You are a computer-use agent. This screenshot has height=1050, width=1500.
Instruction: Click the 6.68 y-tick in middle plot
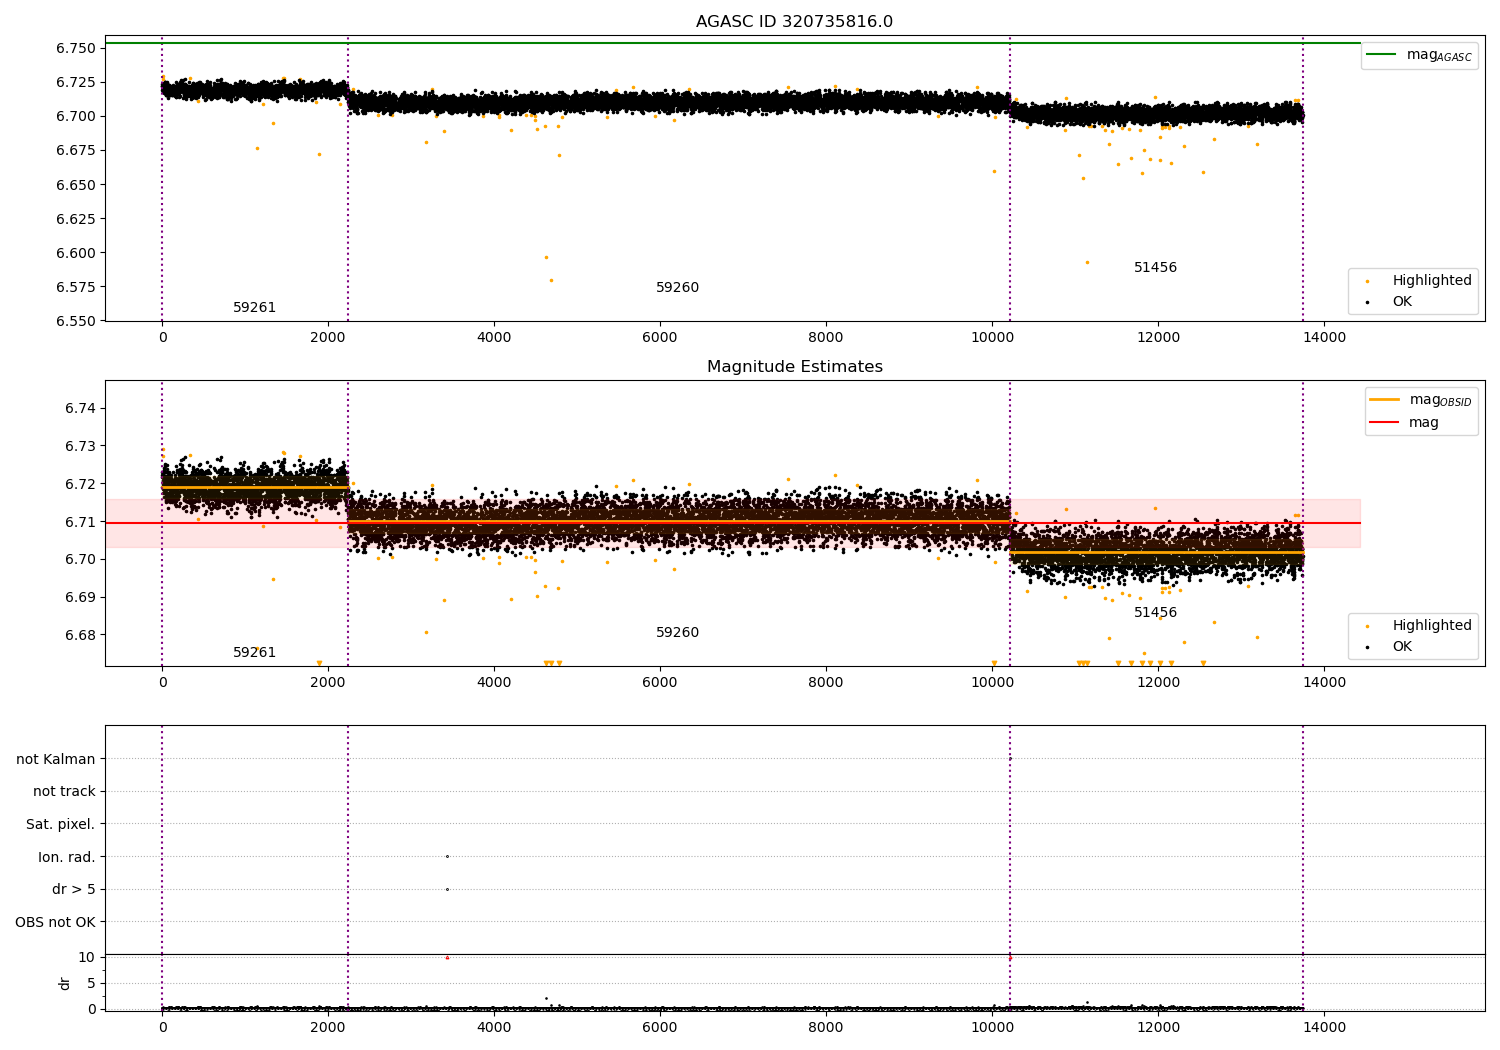pos(80,635)
